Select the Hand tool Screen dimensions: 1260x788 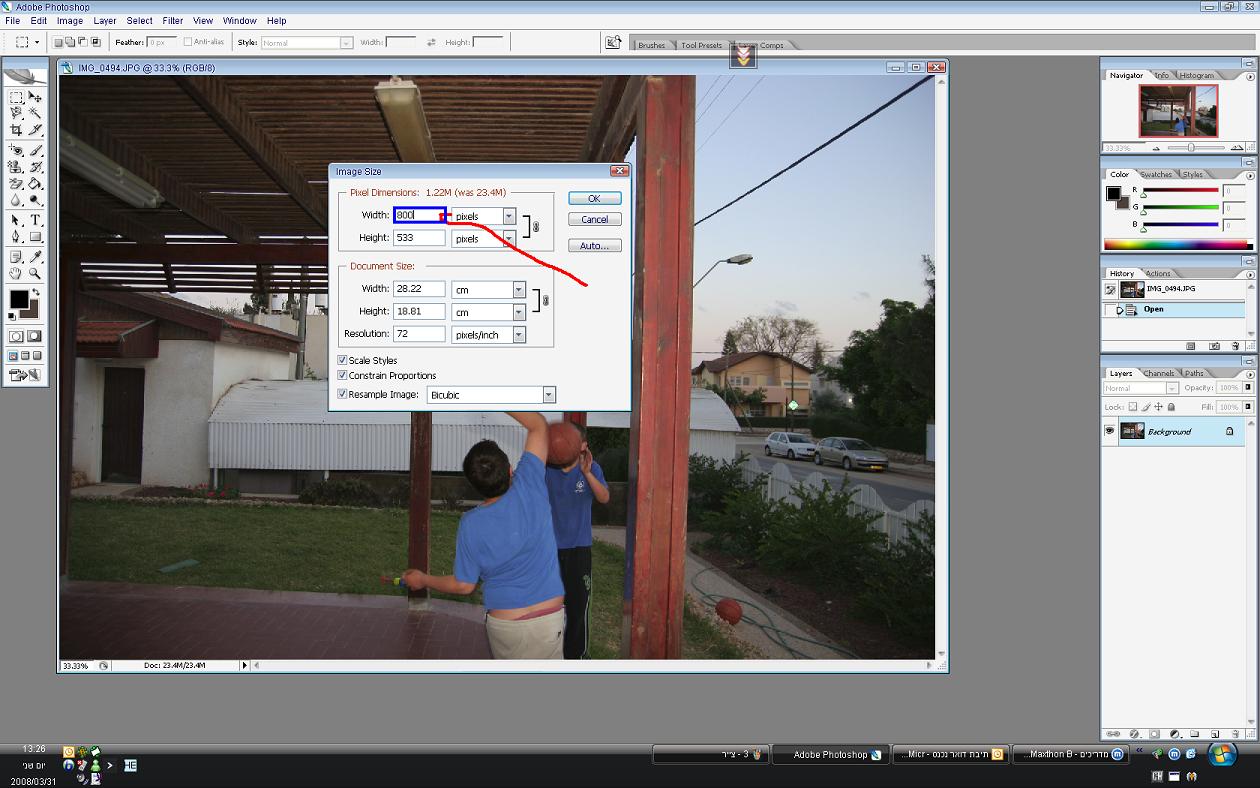point(16,273)
